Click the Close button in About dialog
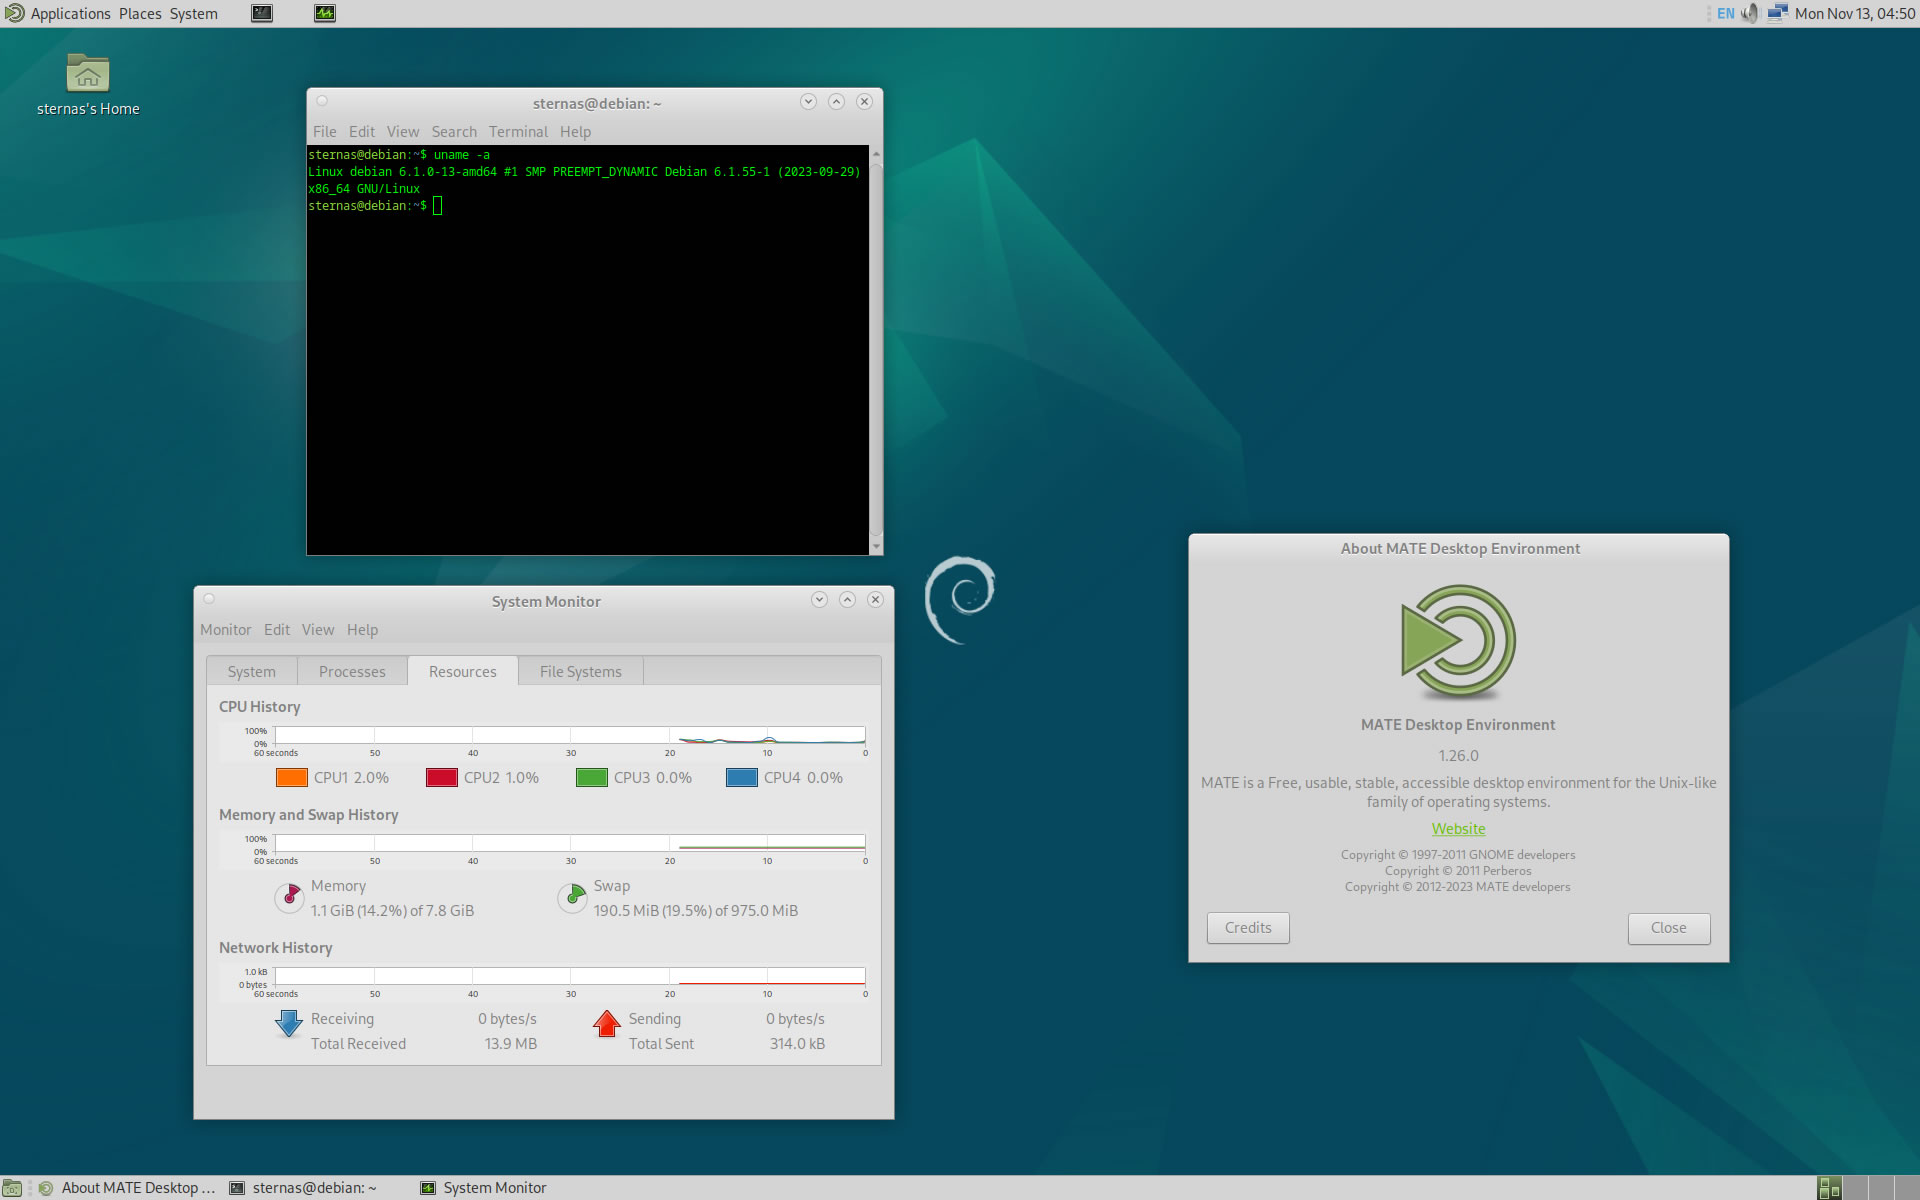 (1669, 928)
